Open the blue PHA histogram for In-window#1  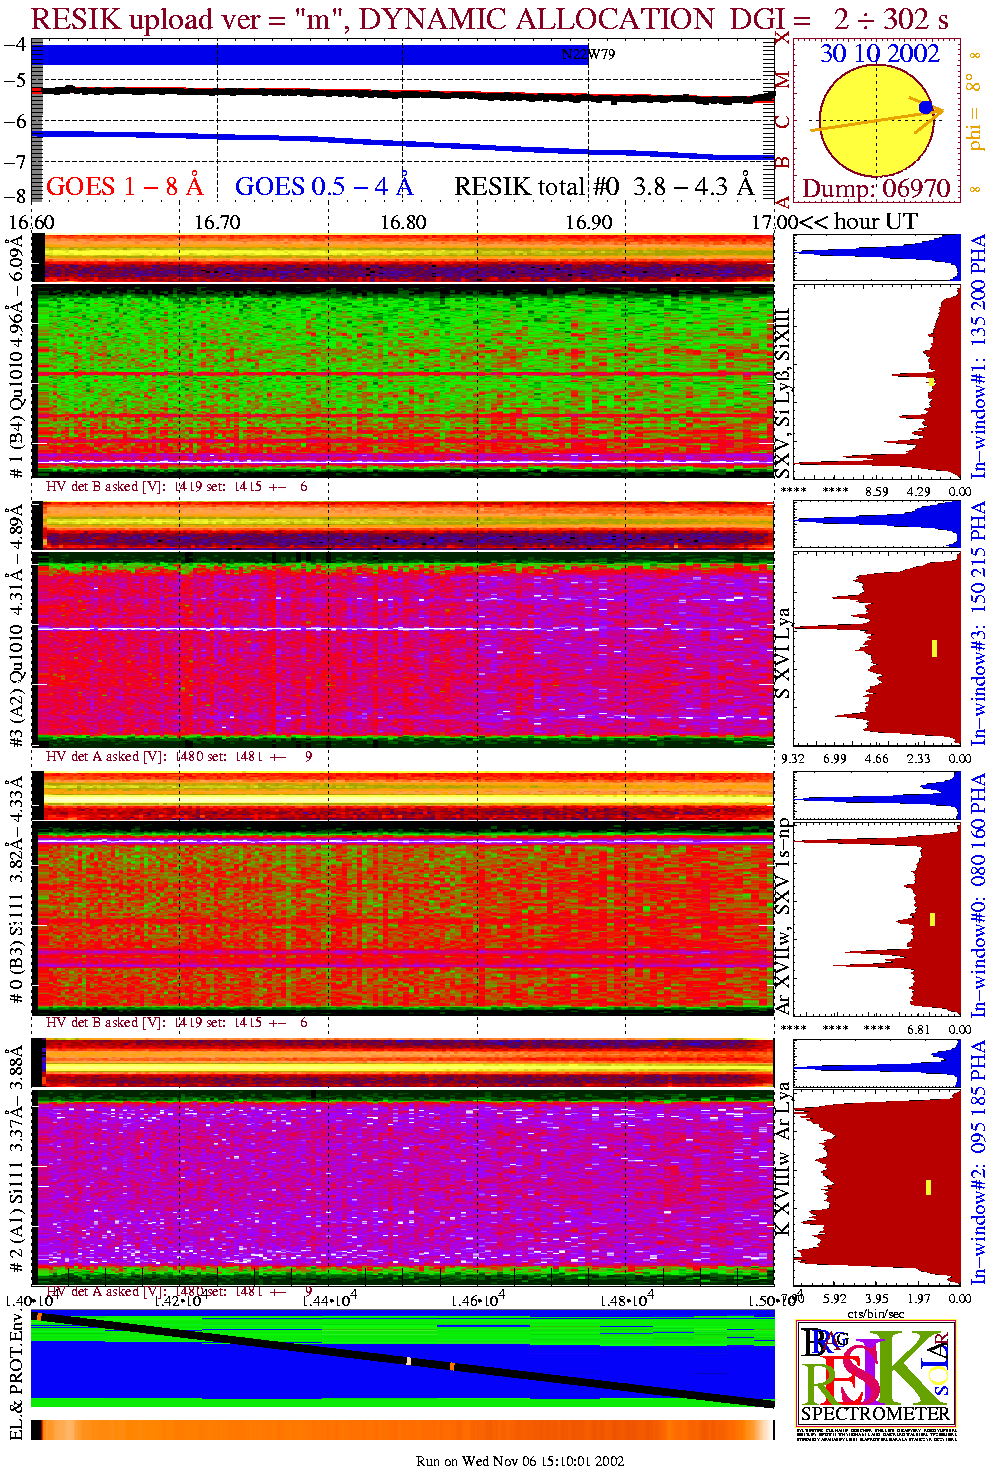(x=876, y=258)
